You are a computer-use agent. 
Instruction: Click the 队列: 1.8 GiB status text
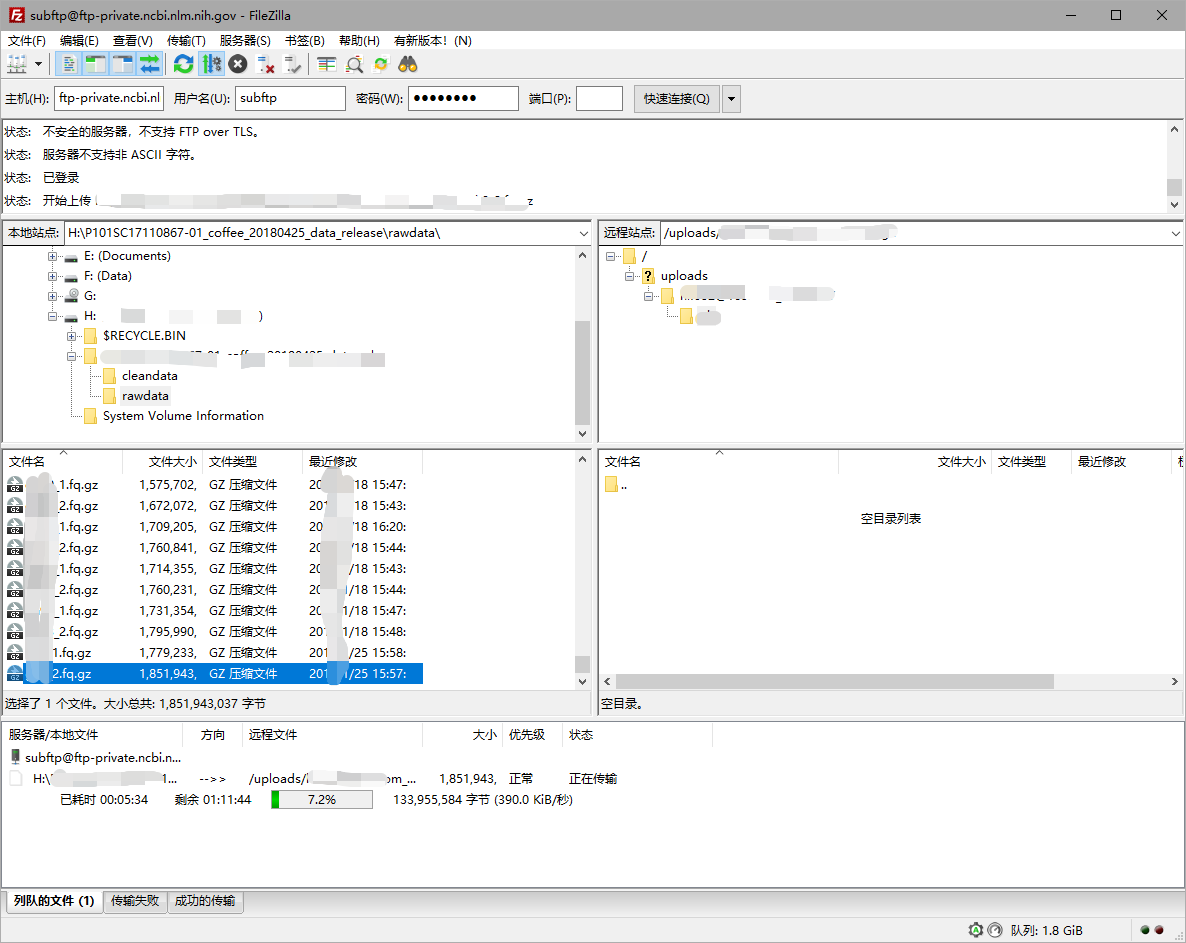click(x=1046, y=930)
